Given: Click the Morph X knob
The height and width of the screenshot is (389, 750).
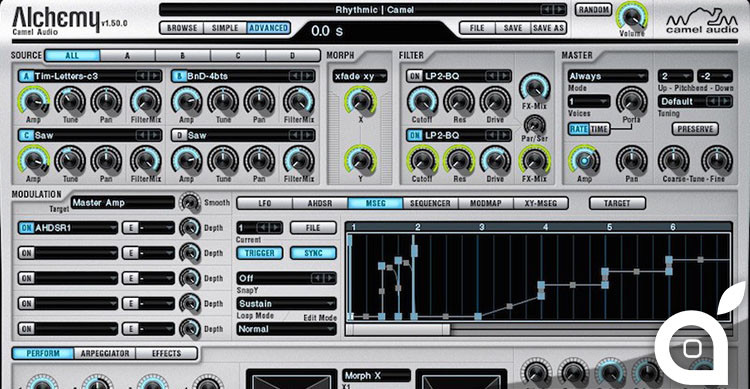Looking at the screenshot, I should tap(360, 101).
